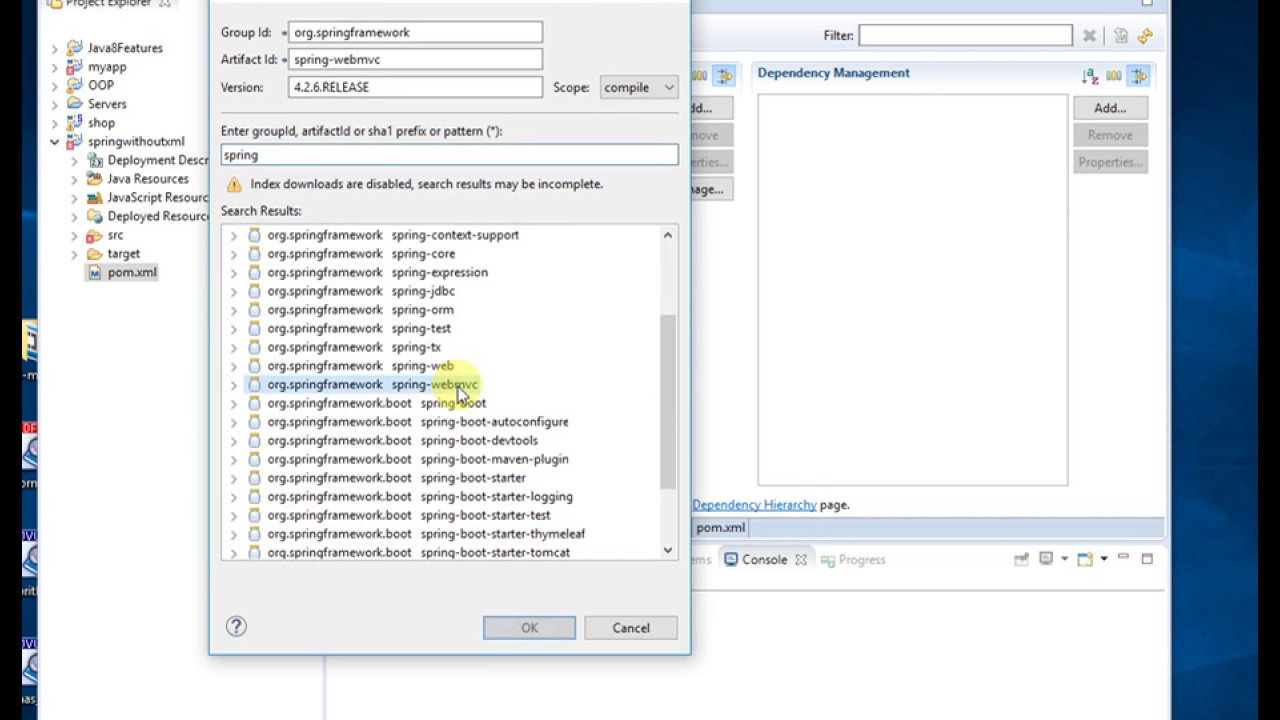Click the open new console icon

click(1085, 559)
